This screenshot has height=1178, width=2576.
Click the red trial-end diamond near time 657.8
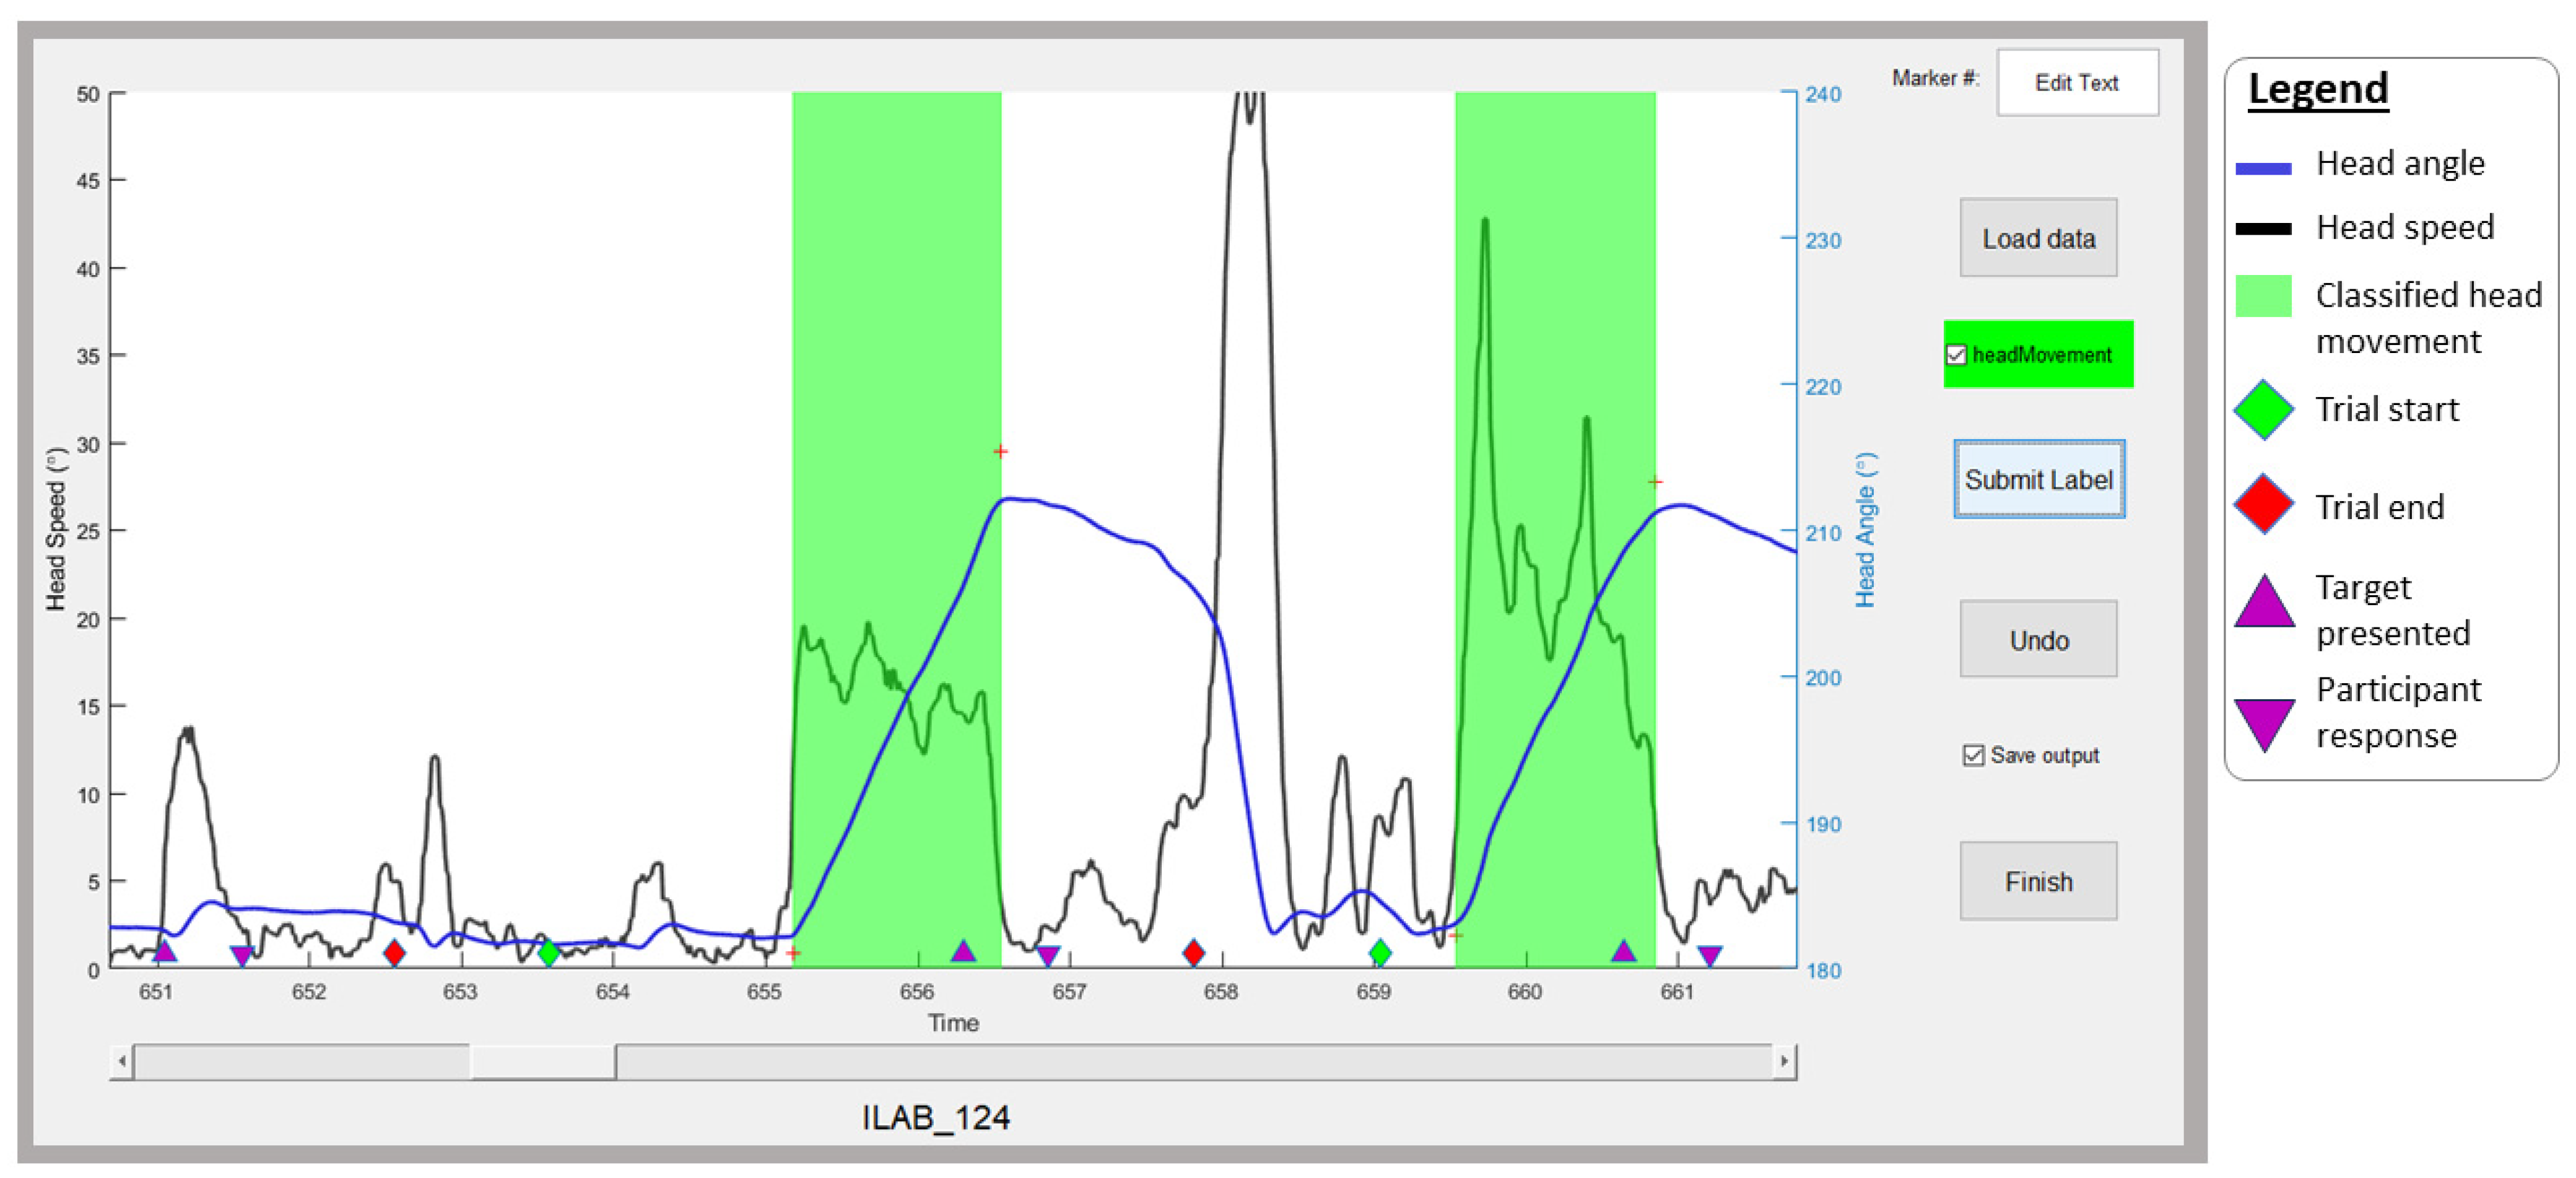click(x=1193, y=952)
